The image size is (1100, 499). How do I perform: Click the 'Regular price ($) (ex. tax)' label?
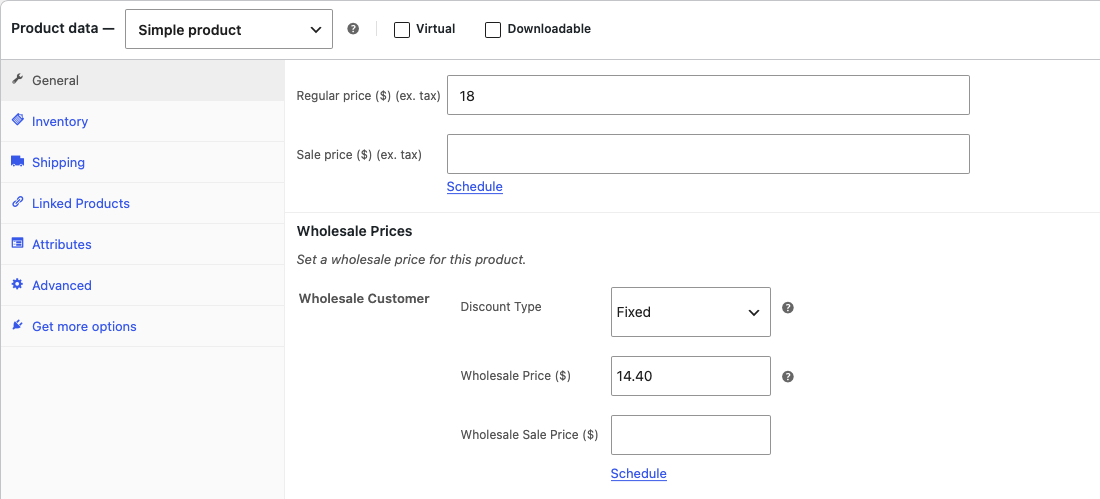(368, 96)
